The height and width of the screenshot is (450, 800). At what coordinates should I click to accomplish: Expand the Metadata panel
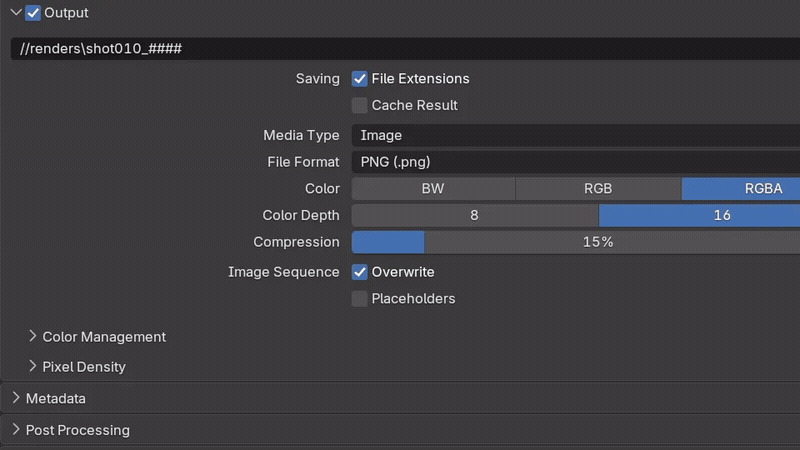tap(16, 398)
